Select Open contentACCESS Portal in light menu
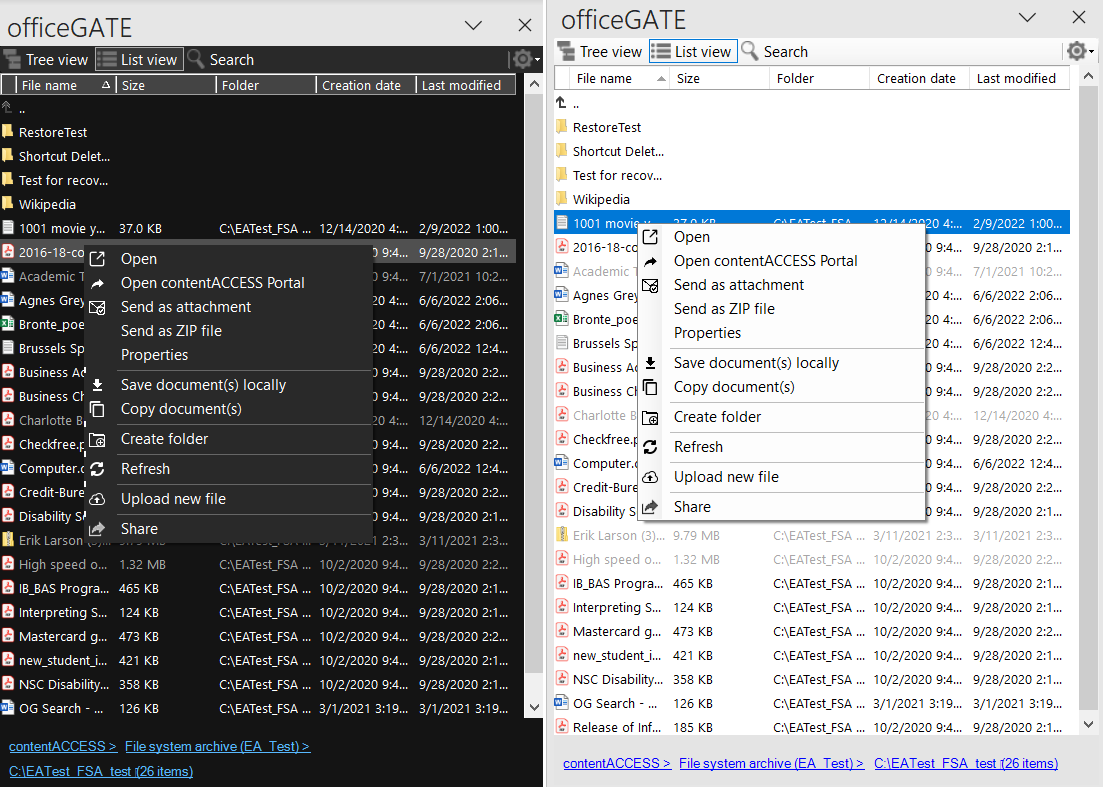Viewport: 1103px width, 787px height. pyautogui.click(x=765, y=261)
